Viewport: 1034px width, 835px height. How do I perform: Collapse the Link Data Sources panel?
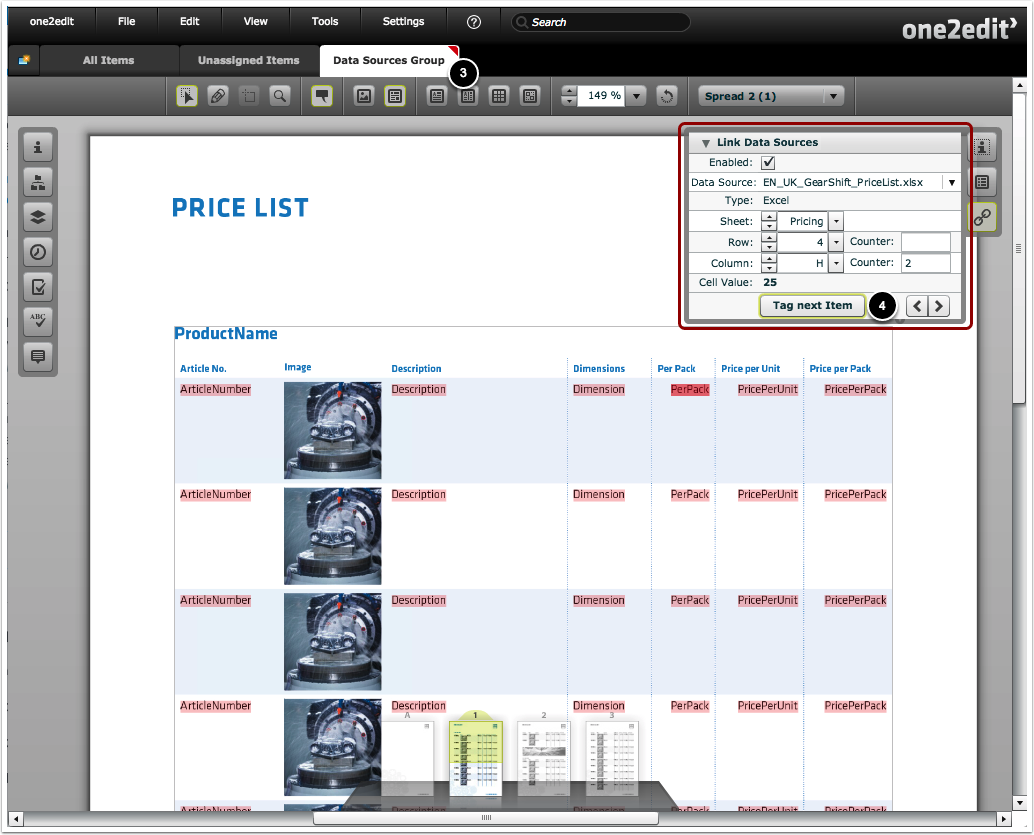(706, 142)
